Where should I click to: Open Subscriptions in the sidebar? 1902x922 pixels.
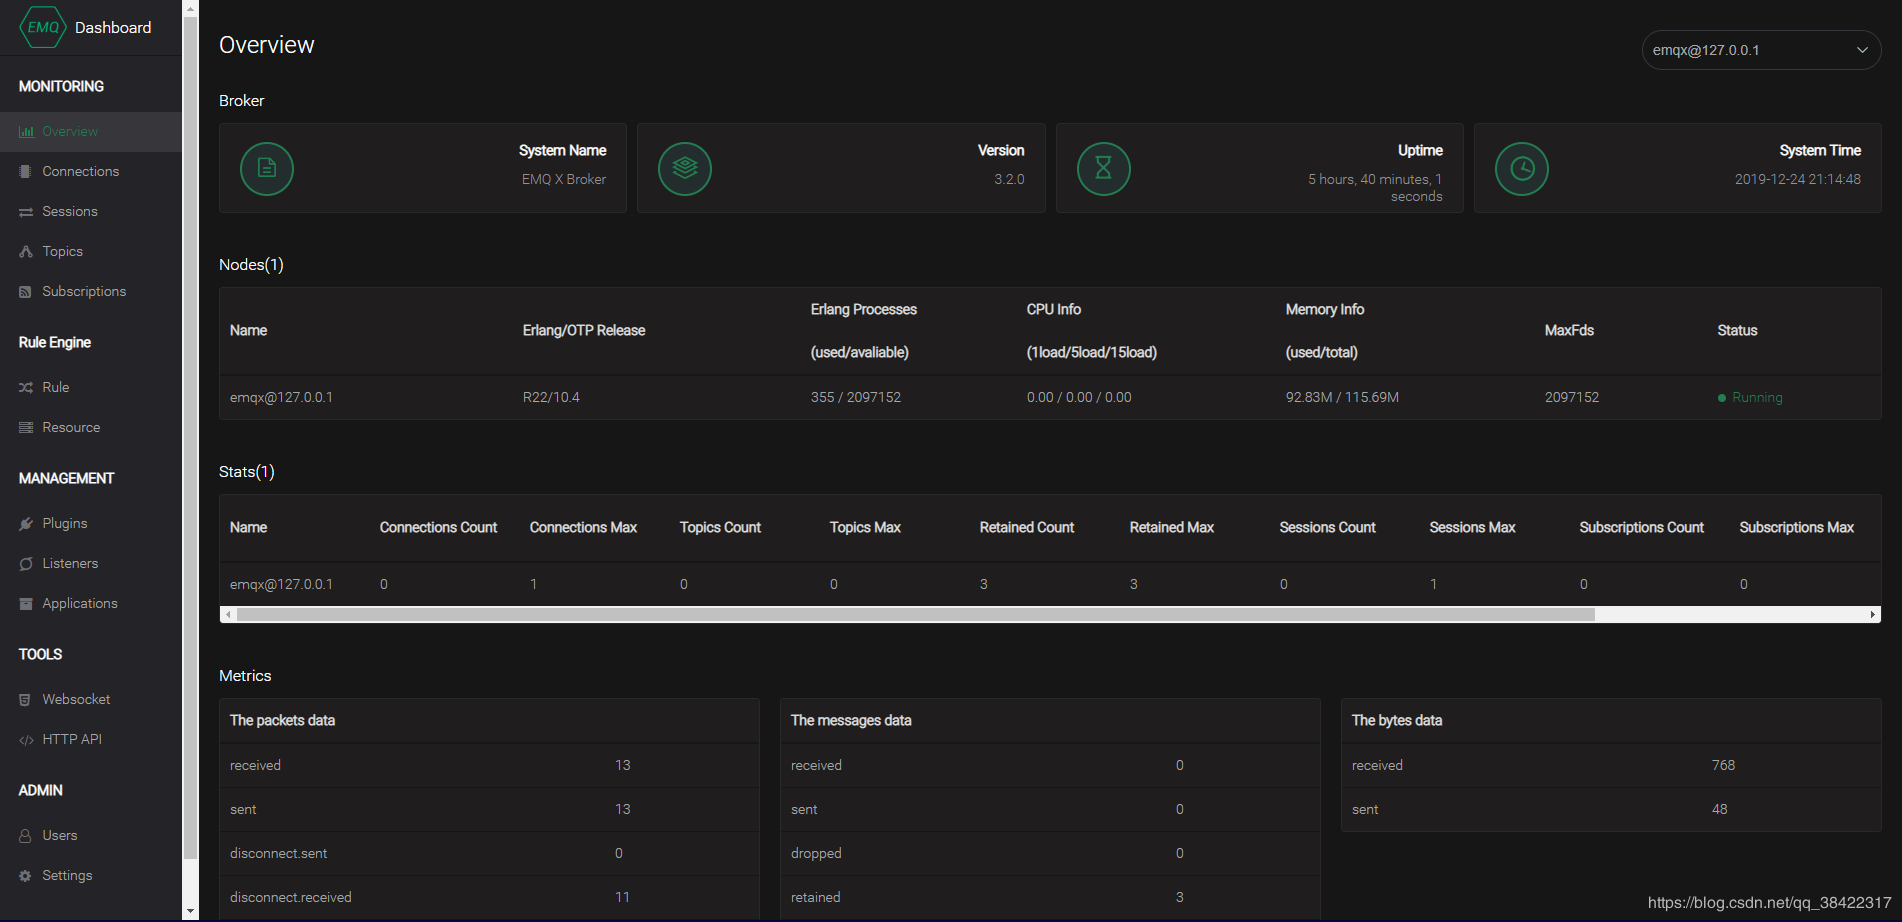[91, 291]
